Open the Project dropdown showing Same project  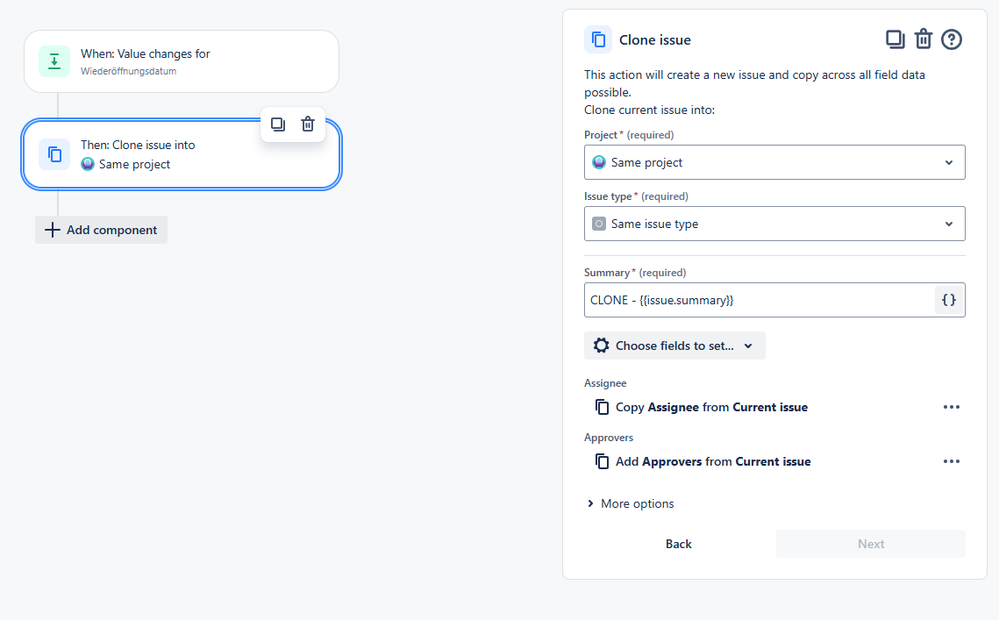click(774, 162)
